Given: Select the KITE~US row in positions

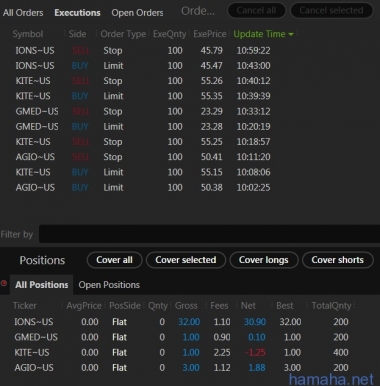Looking at the screenshot, I should [182, 353].
